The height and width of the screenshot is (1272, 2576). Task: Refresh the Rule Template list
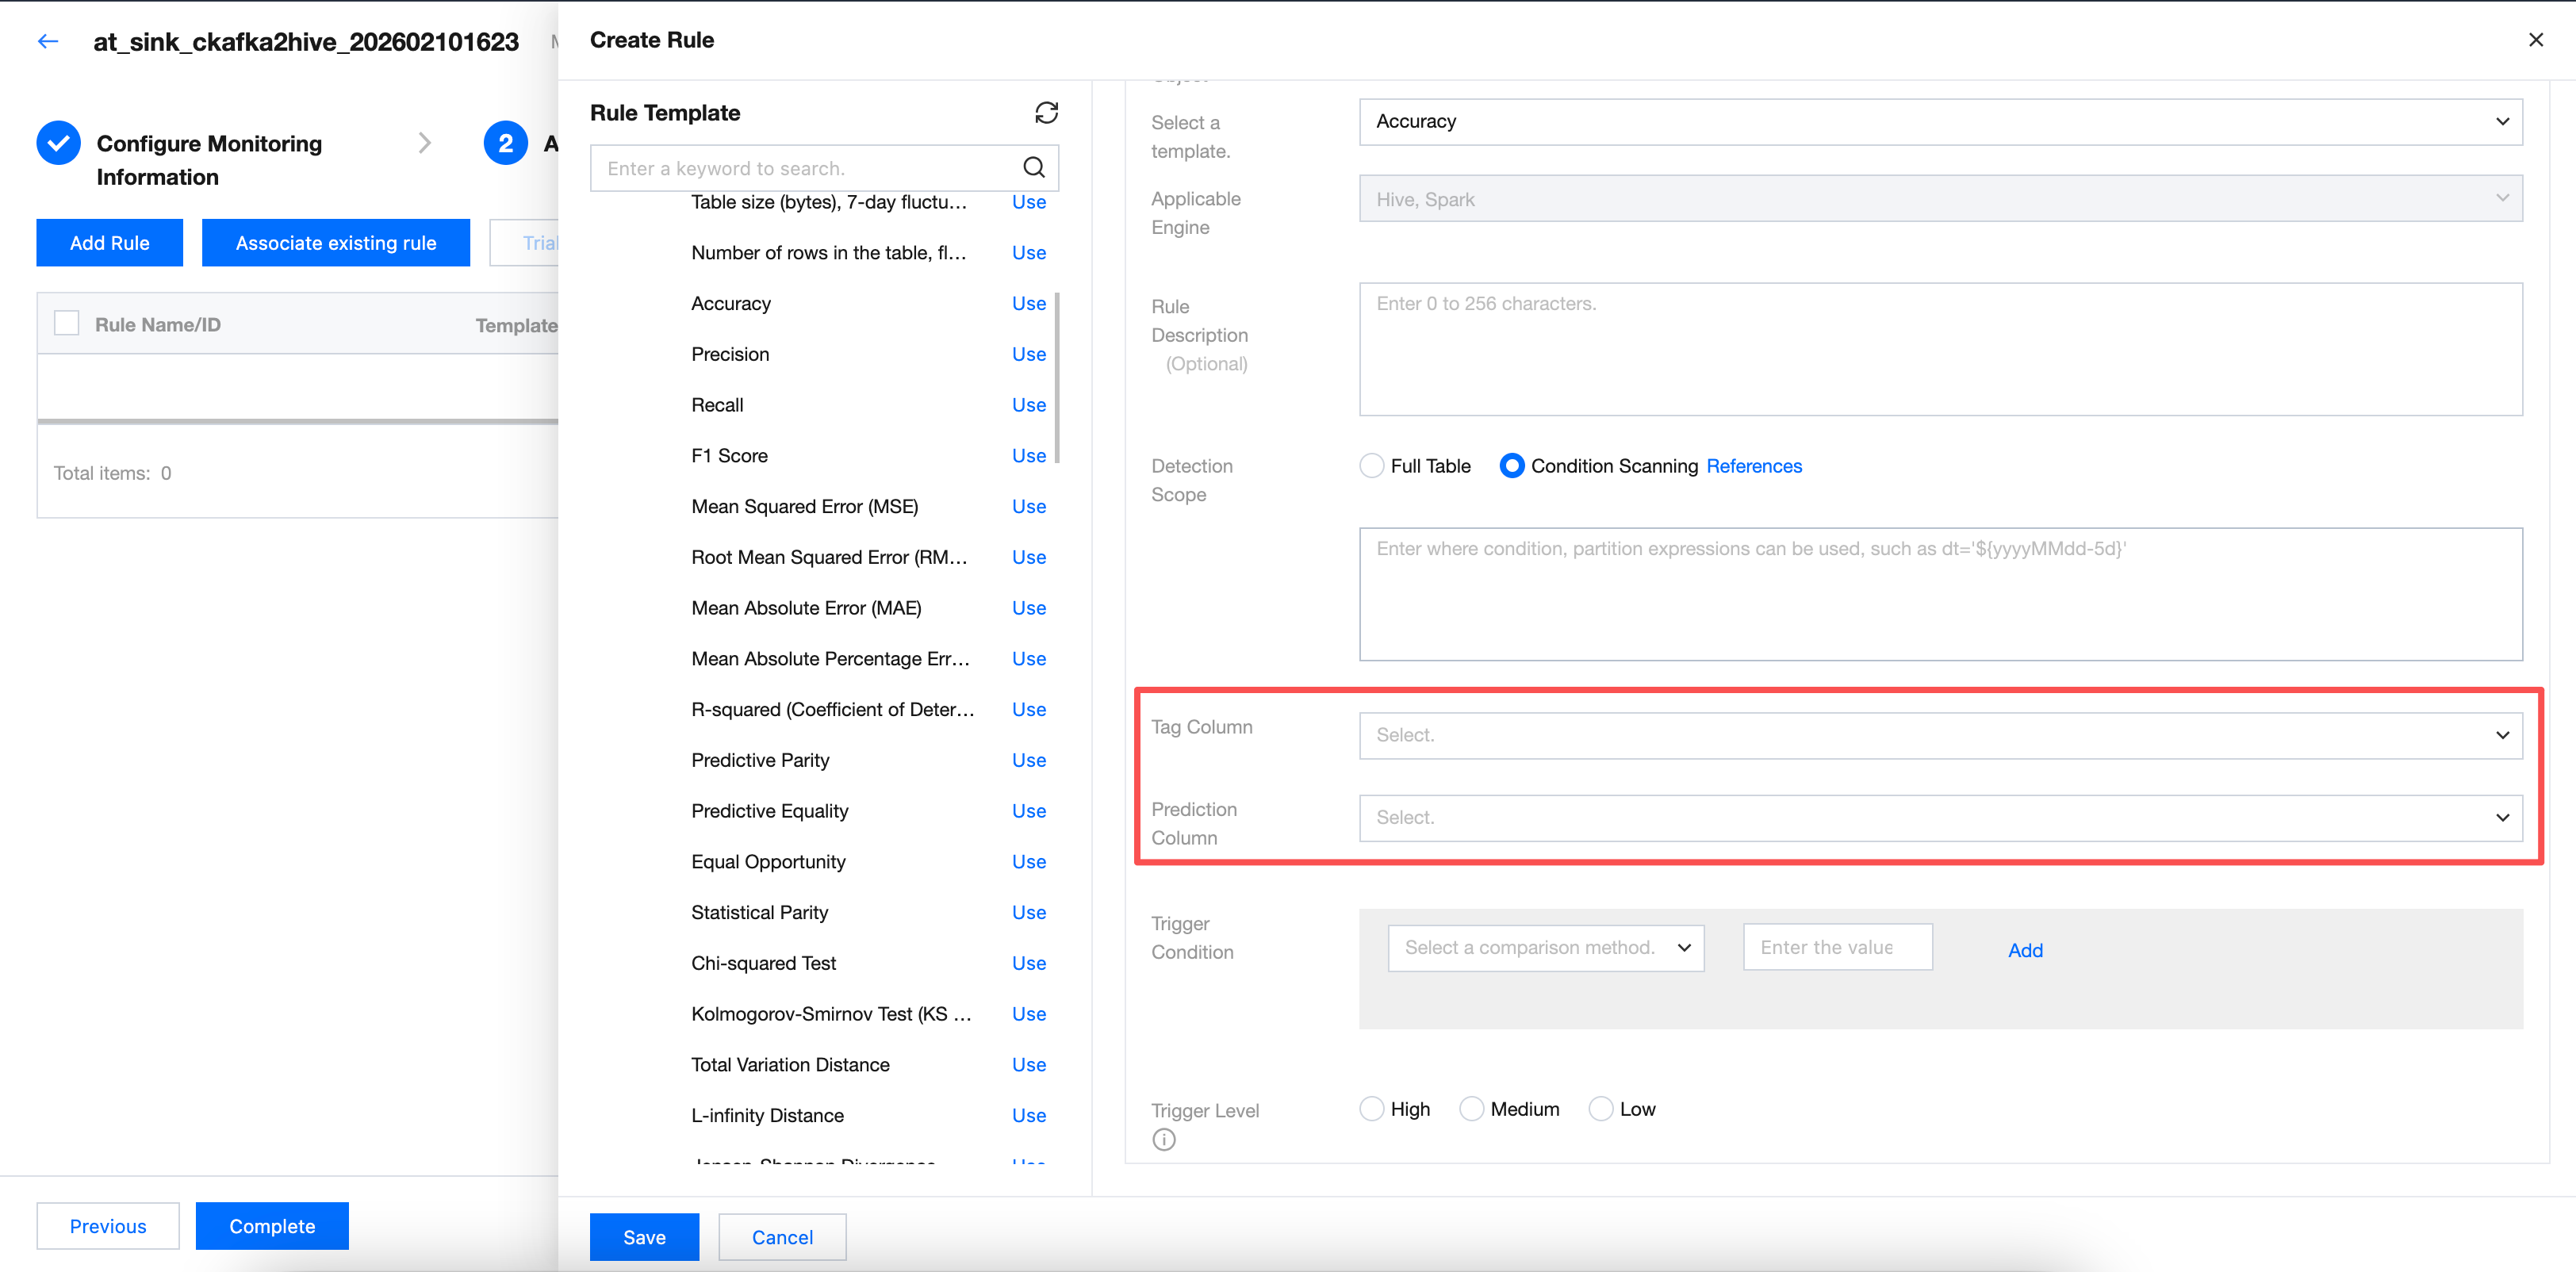tap(1046, 113)
